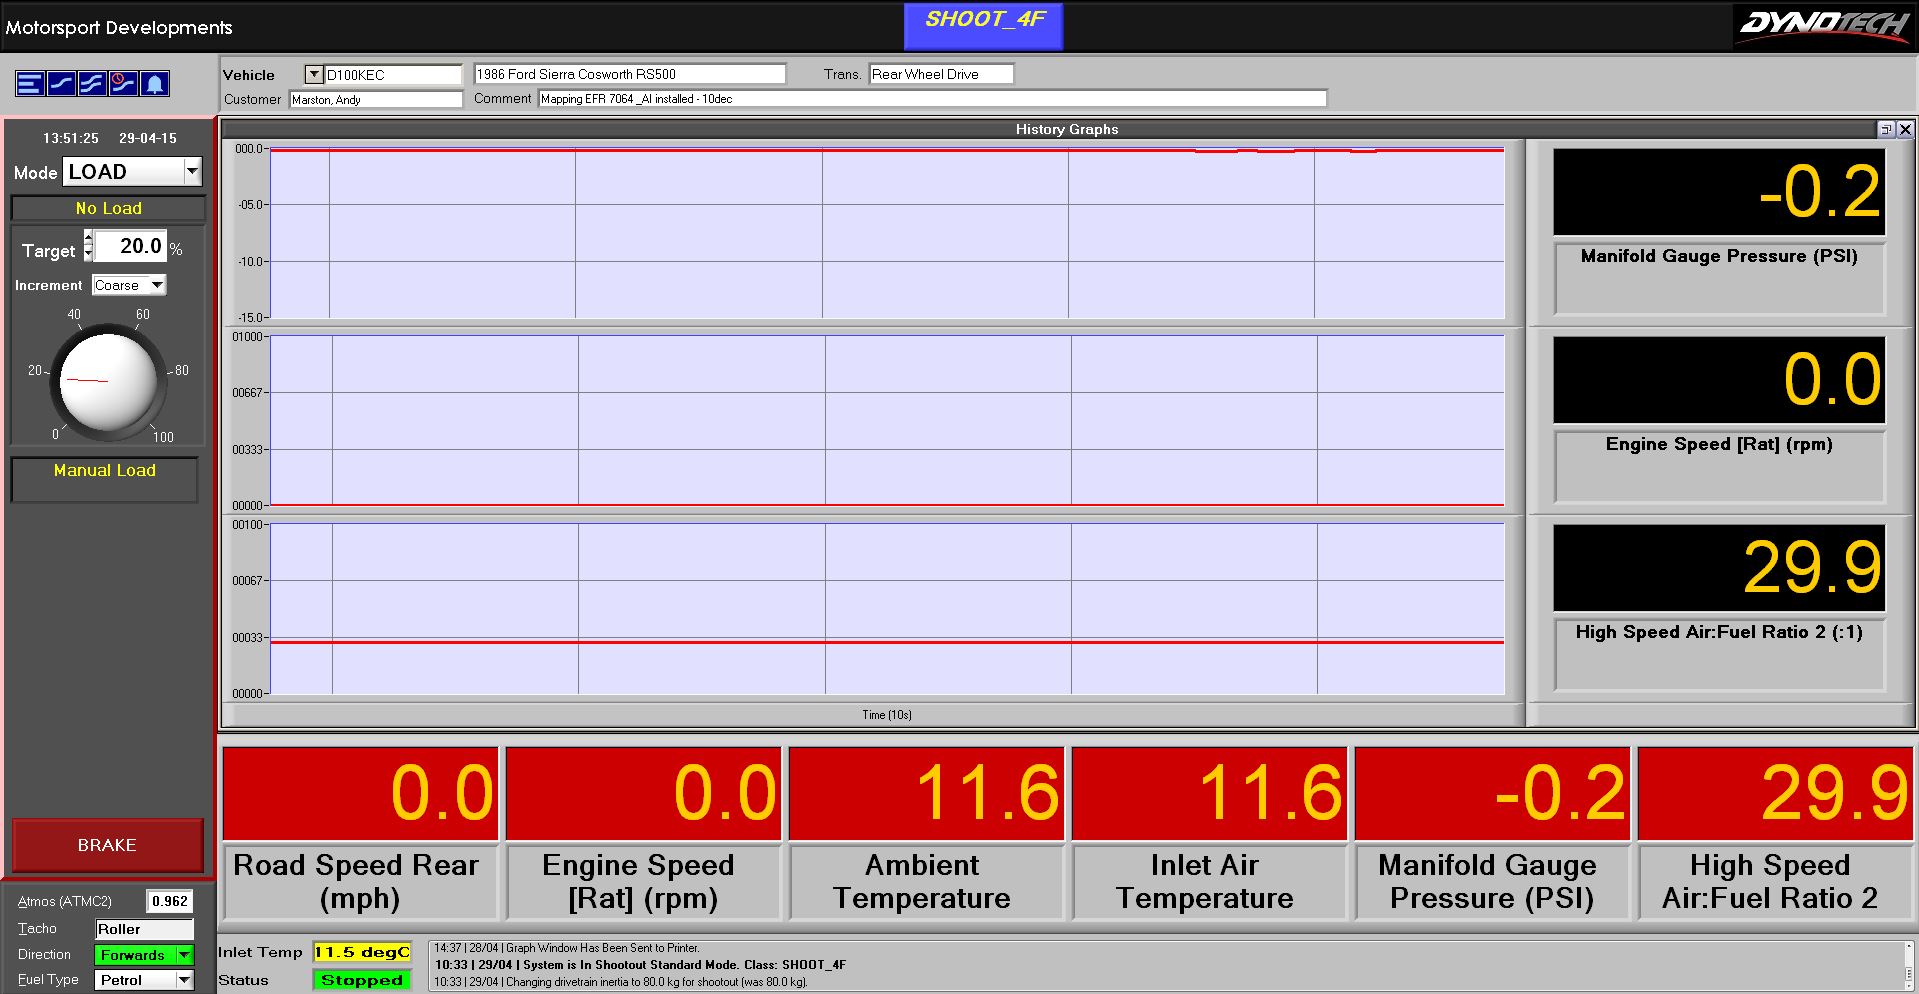This screenshot has width=1919, height=994.
Task: Click the double curve graph icon
Action: click(93, 84)
